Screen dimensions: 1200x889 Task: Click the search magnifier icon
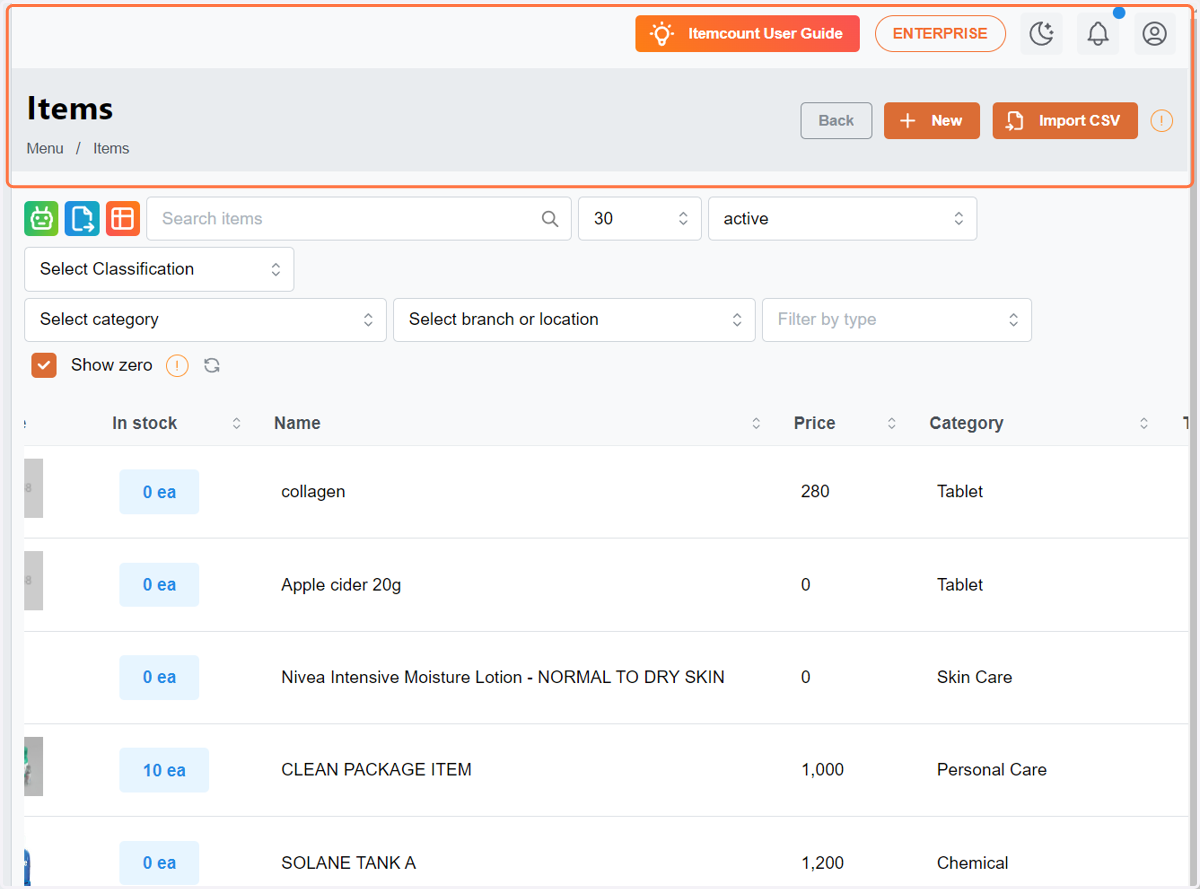click(x=550, y=219)
